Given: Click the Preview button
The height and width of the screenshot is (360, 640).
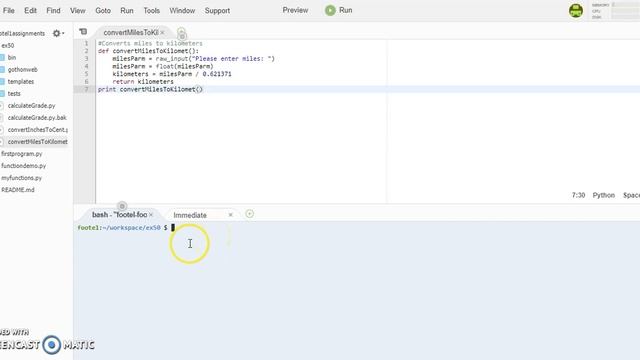Looking at the screenshot, I should coord(295,10).
